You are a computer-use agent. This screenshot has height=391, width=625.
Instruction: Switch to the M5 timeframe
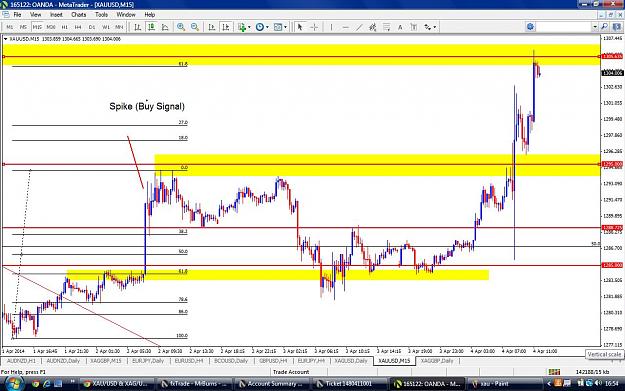23,27
